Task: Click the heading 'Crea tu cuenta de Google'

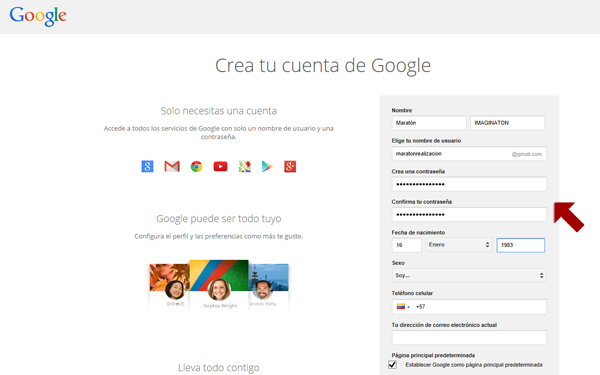Action: (x=323, y=65)
